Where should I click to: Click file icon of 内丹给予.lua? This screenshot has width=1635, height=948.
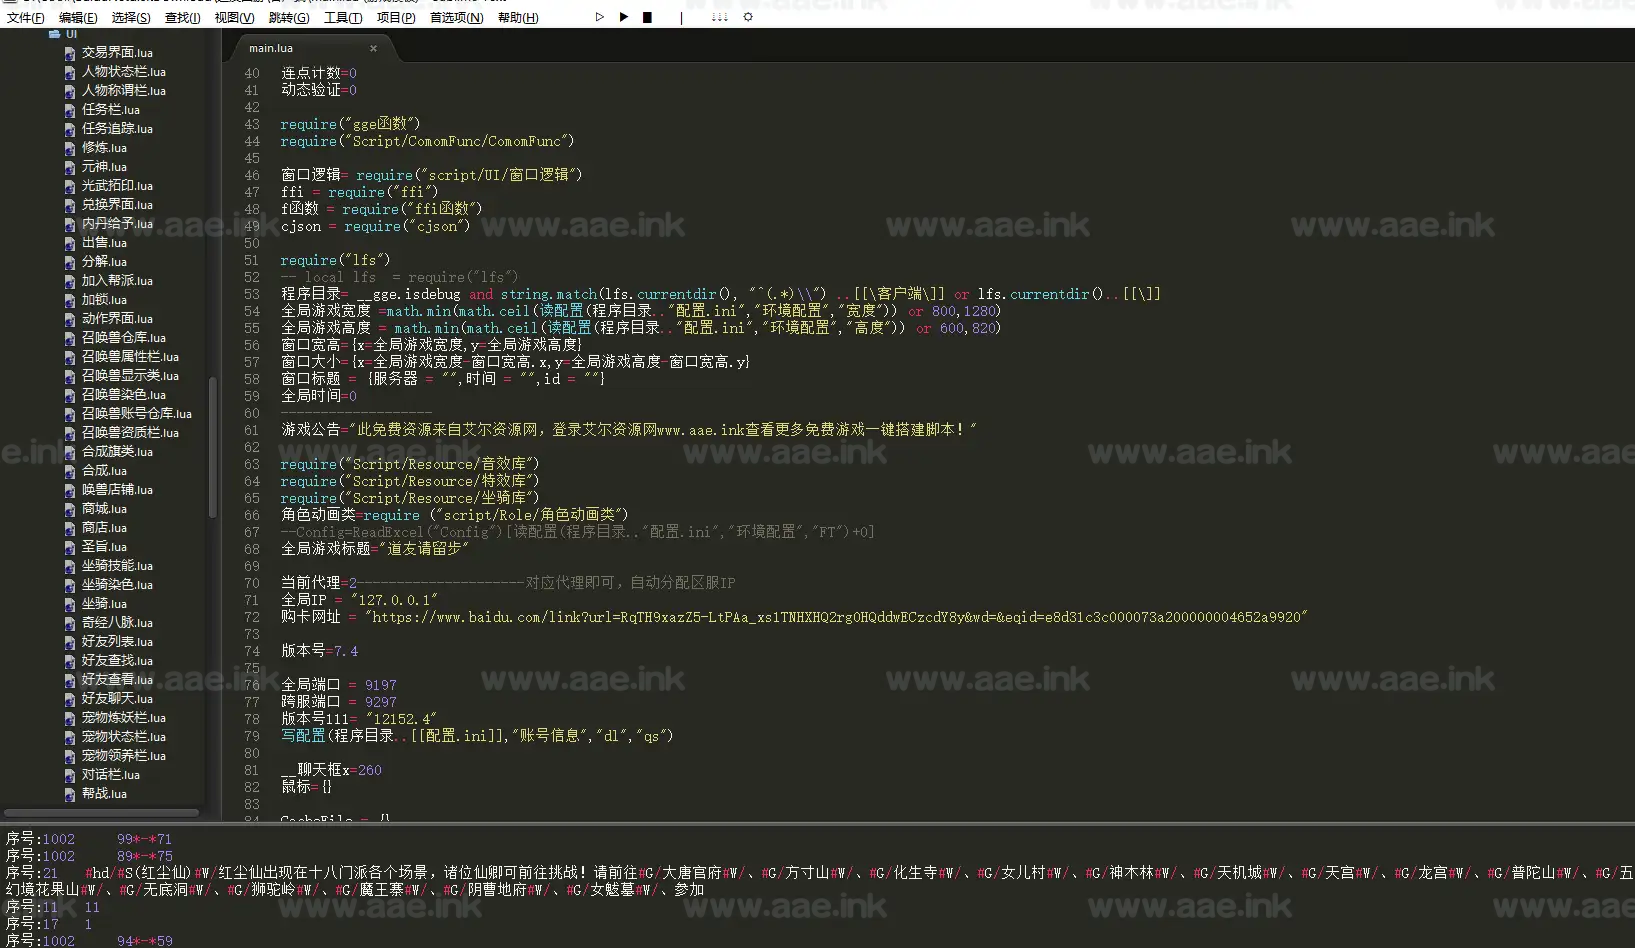click(x=70, y=224)
